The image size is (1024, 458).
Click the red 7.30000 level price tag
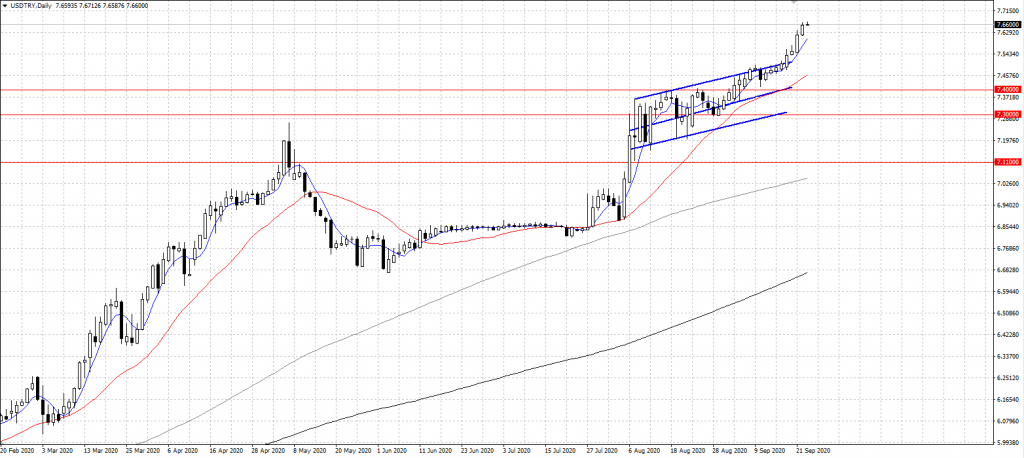[1006, 114]
